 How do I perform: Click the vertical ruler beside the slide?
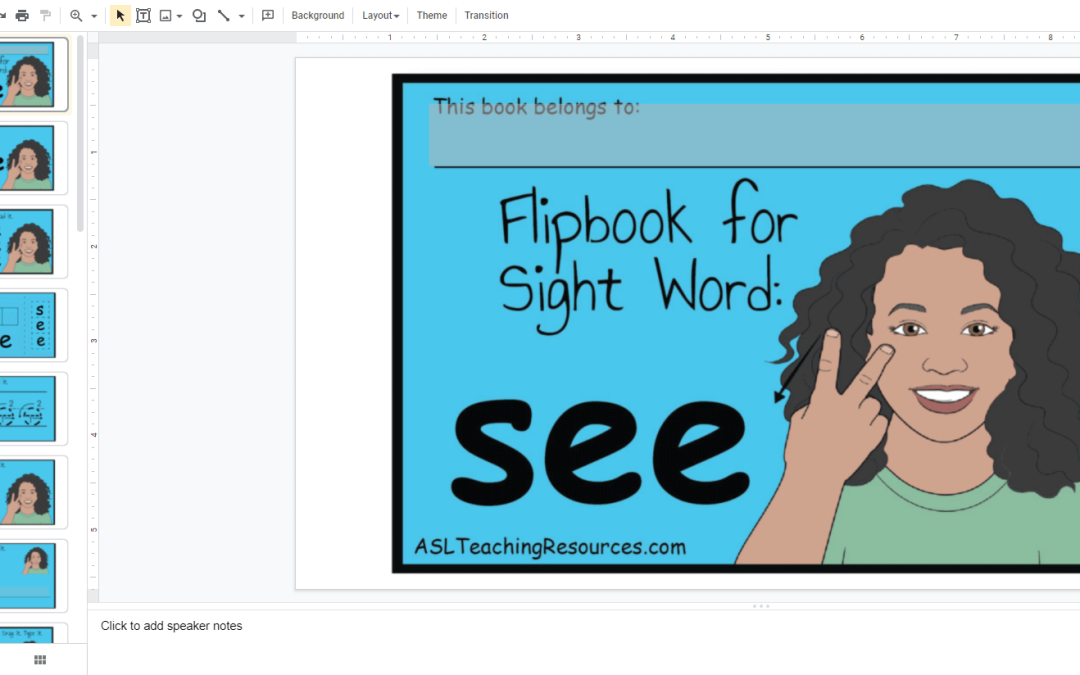[x=93, y=322]
